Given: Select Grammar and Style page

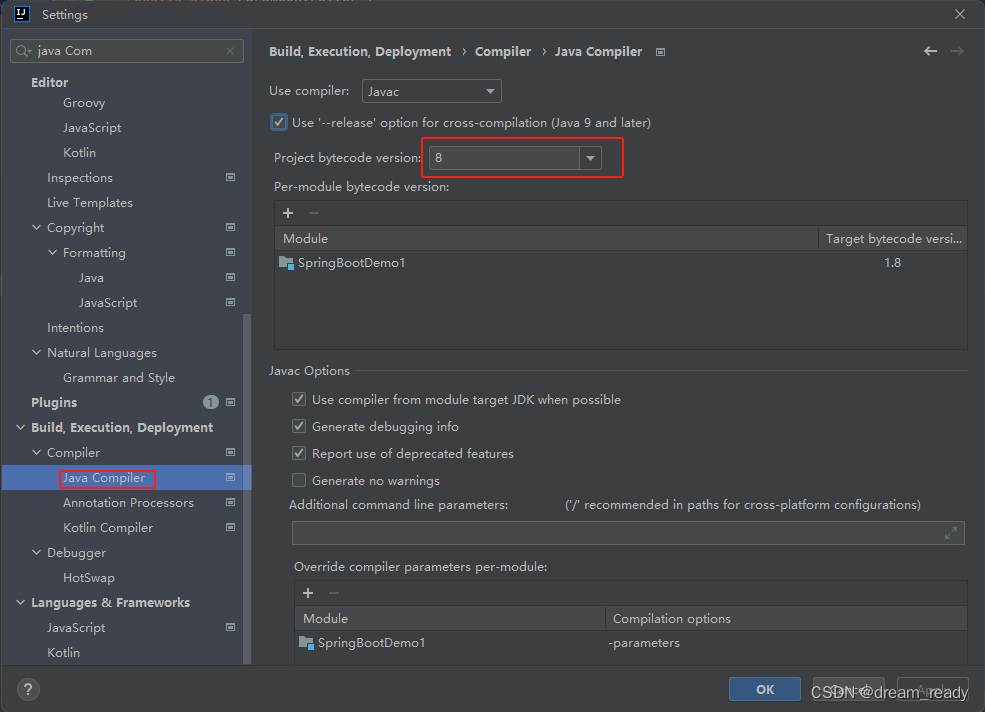Looking at the screenshot, I should click(119, 378).
